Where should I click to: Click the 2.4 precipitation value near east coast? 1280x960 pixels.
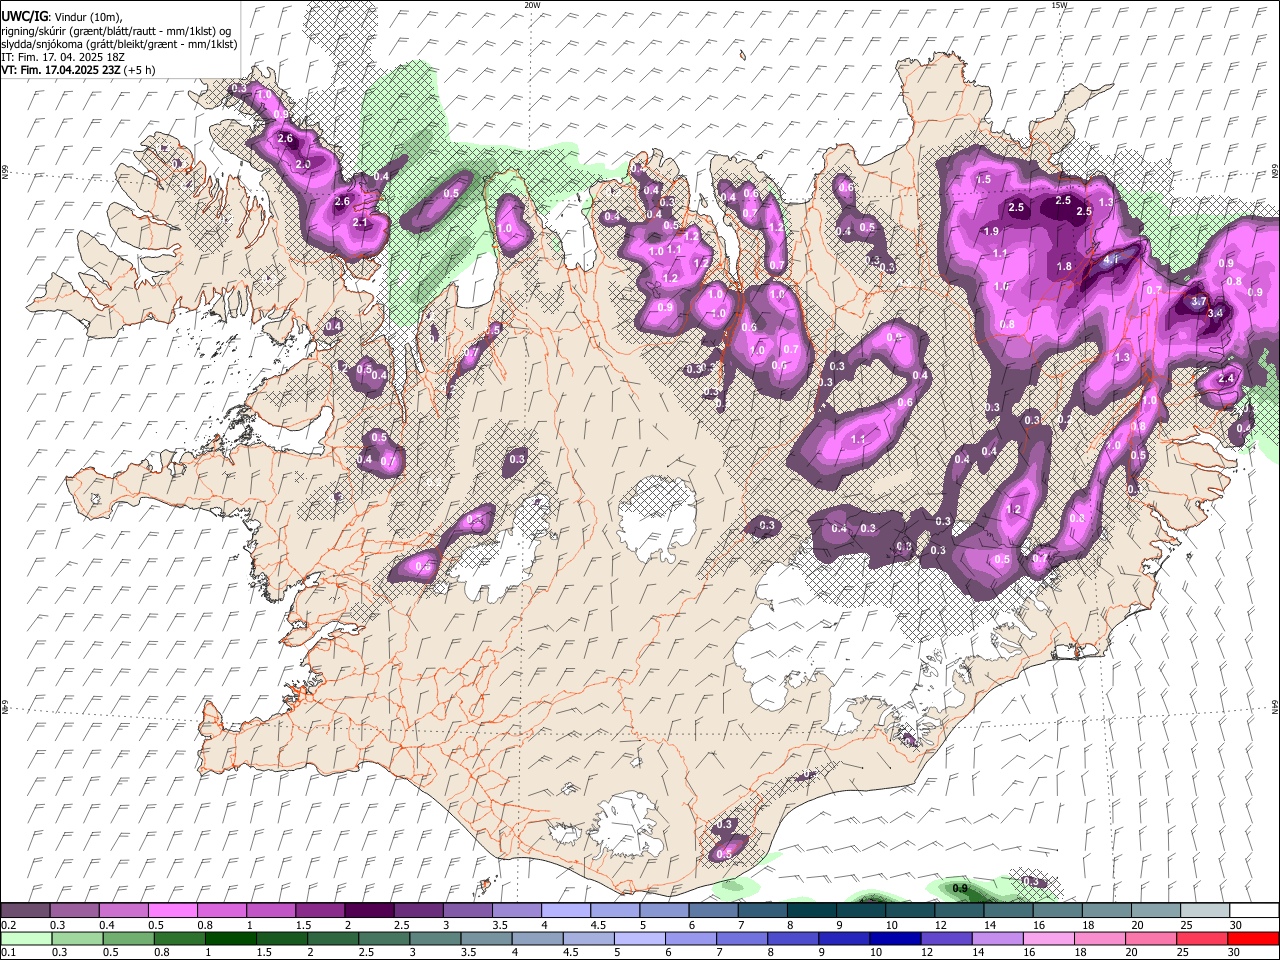tap(1226, 379)
